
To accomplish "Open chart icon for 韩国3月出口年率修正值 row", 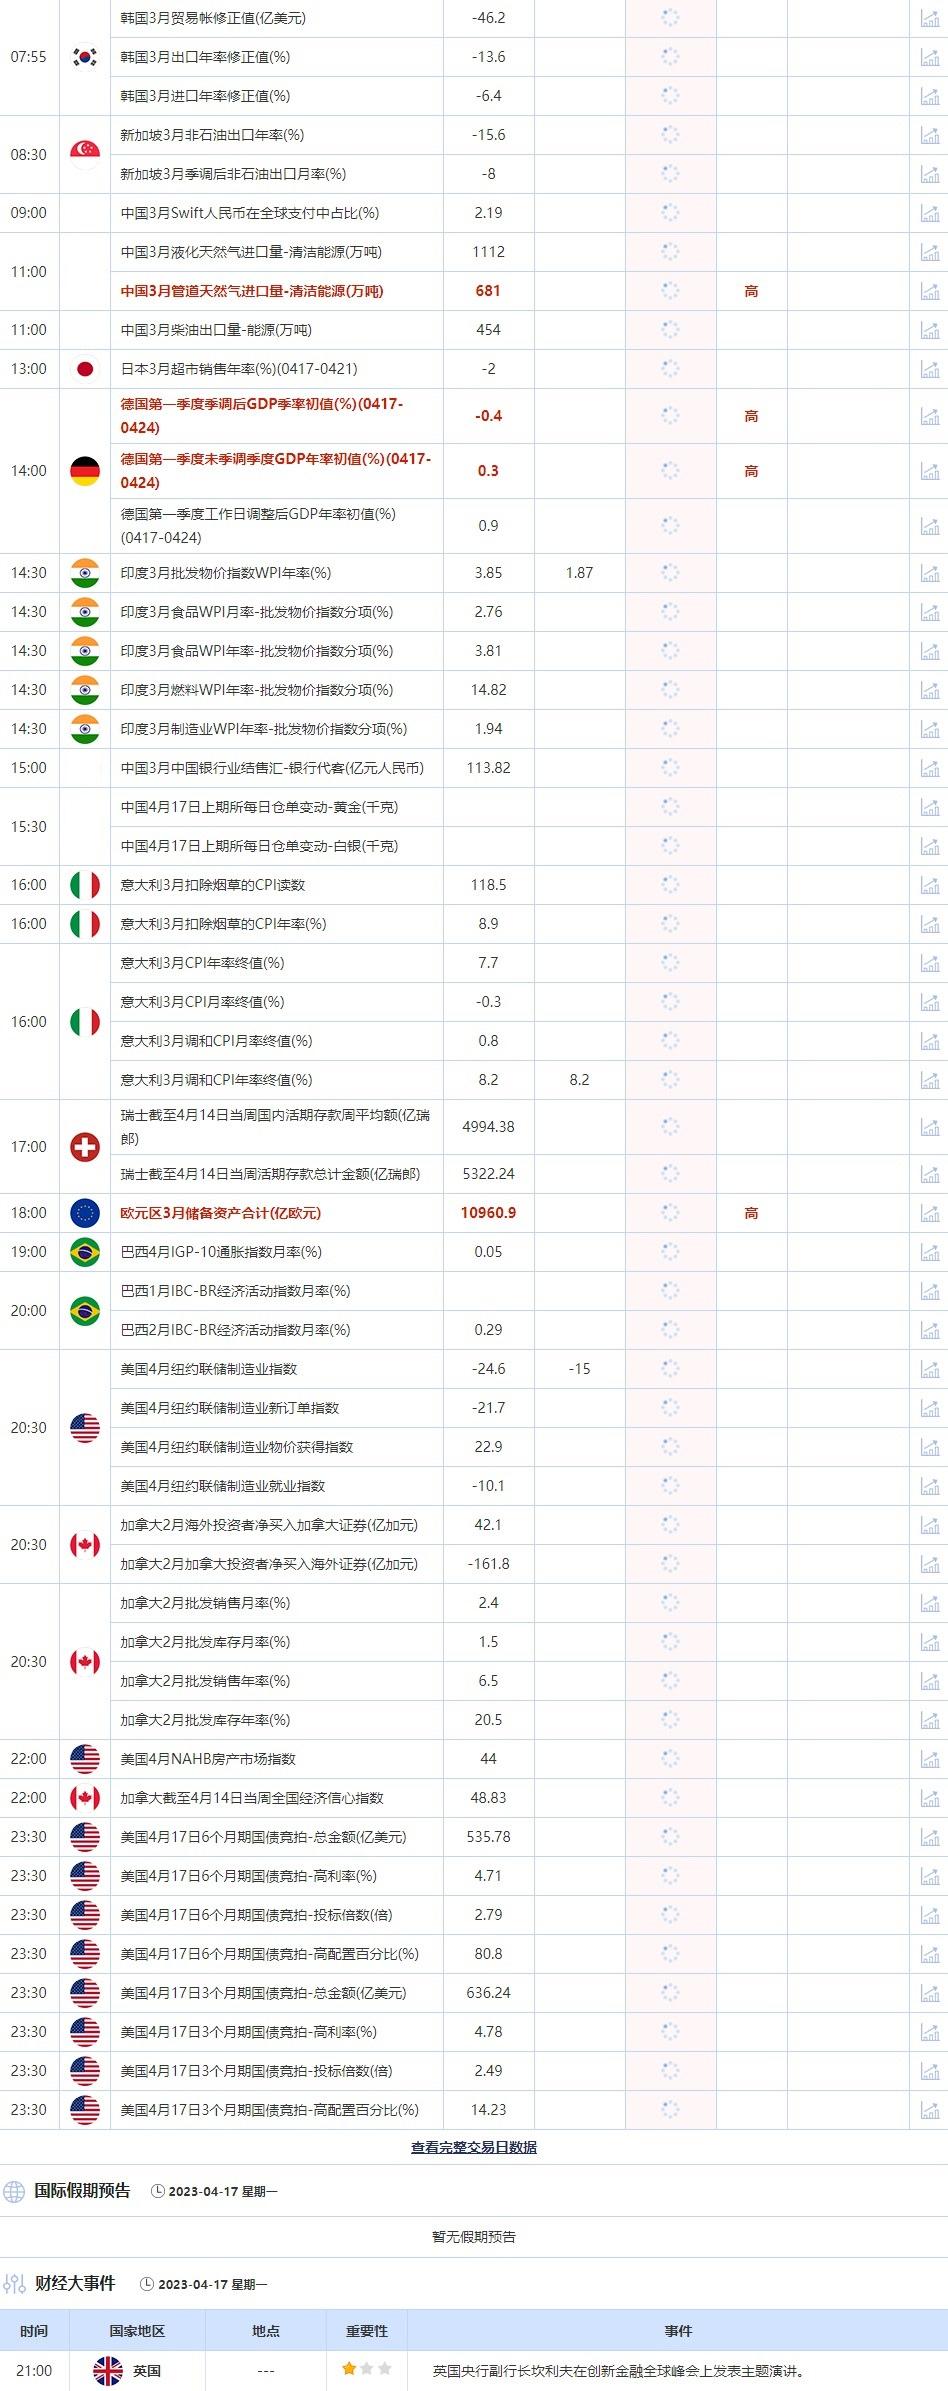I will [929, 57].
